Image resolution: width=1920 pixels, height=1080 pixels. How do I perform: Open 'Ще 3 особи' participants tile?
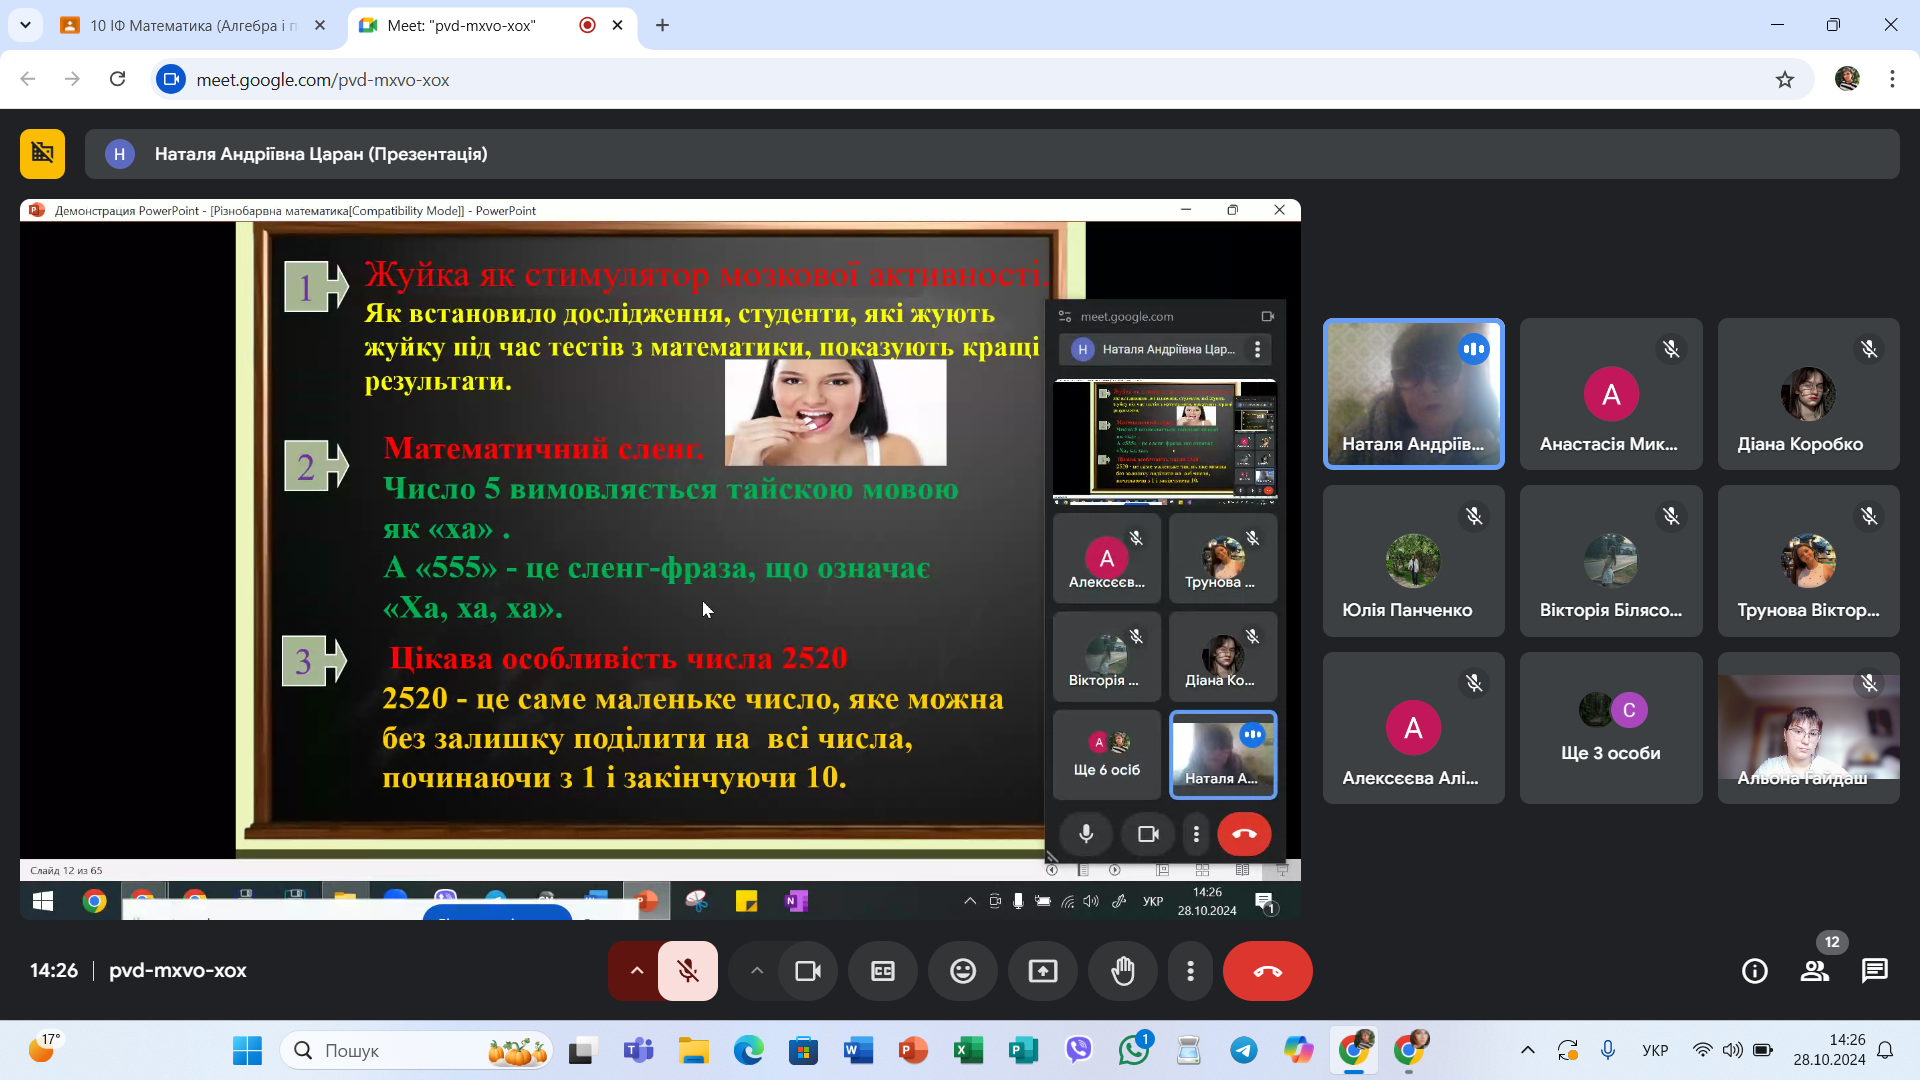pos(1610,728)
